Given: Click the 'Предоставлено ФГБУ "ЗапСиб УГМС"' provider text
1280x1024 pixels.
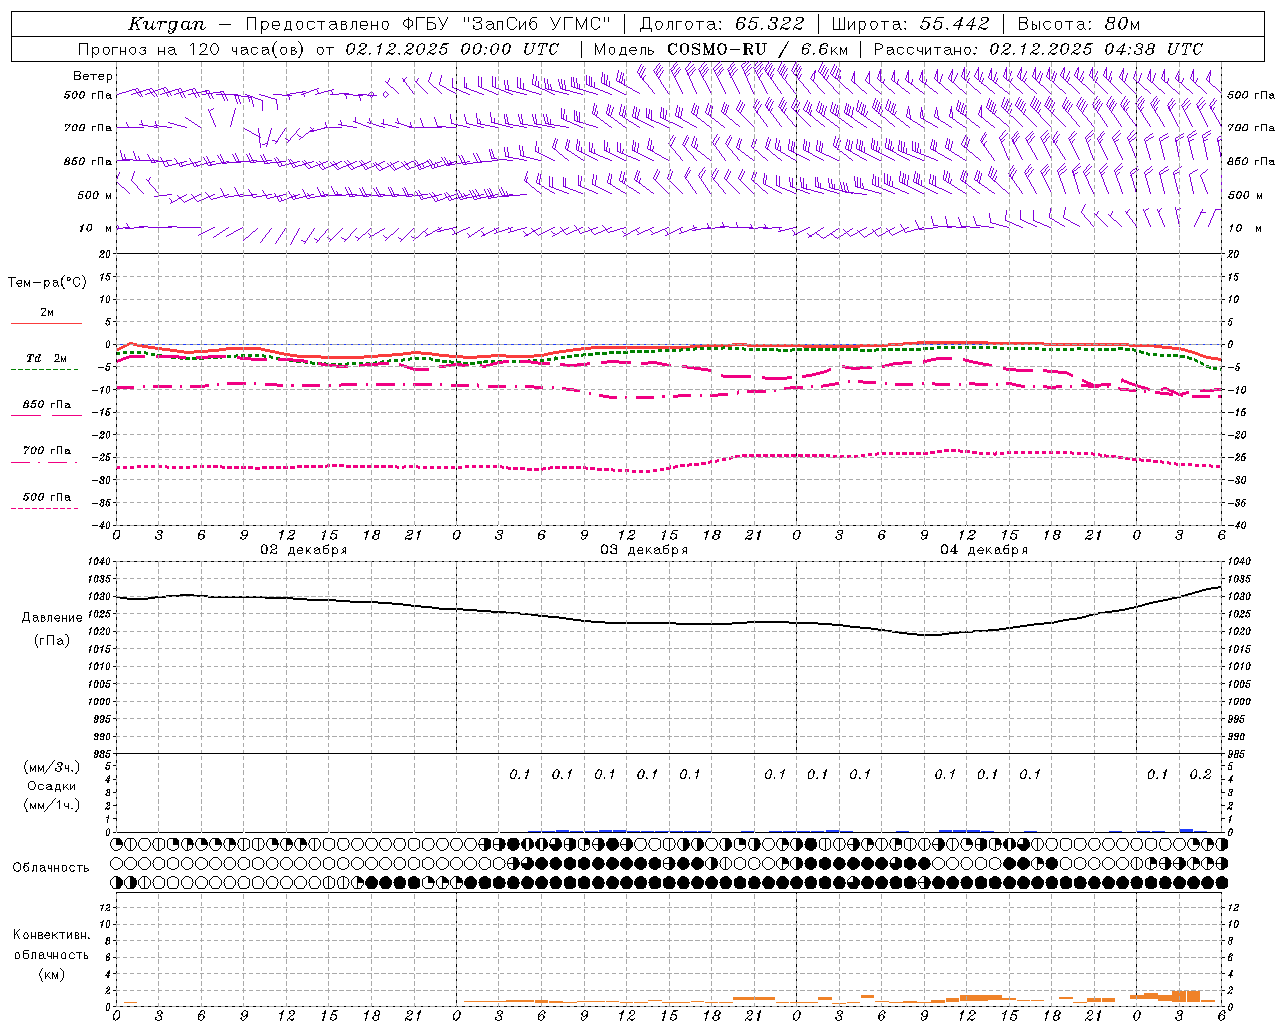Looking at the screenshot, I should click(x=428, y=24).
